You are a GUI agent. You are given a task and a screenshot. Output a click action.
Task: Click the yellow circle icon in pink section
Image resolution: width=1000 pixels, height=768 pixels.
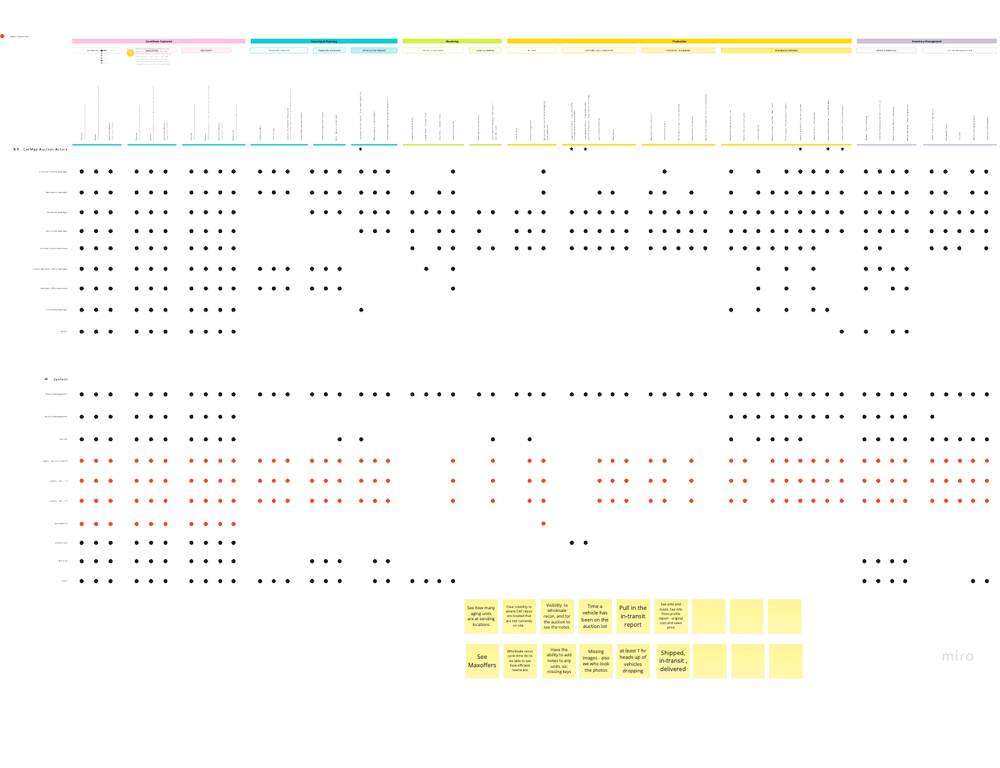[130, 52]
